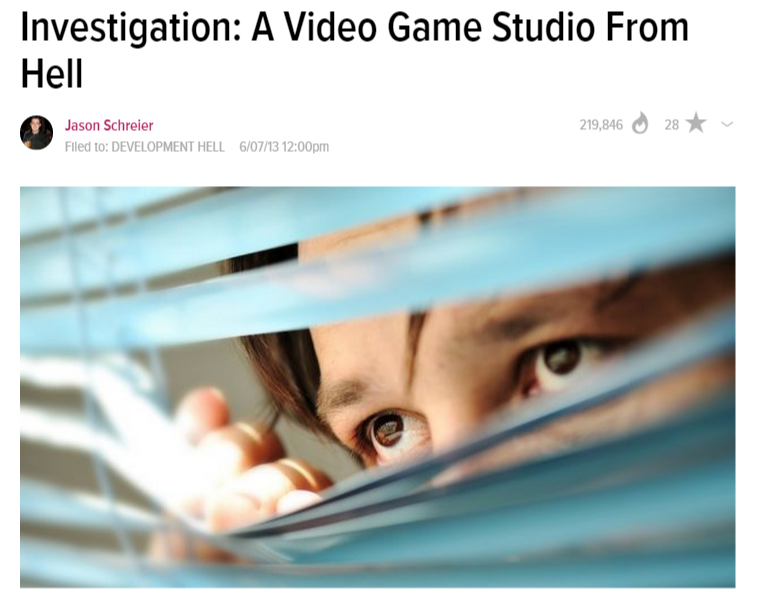762x603 pixels.
Task: Click the word Hell in headline
Action: pos(52,73)
